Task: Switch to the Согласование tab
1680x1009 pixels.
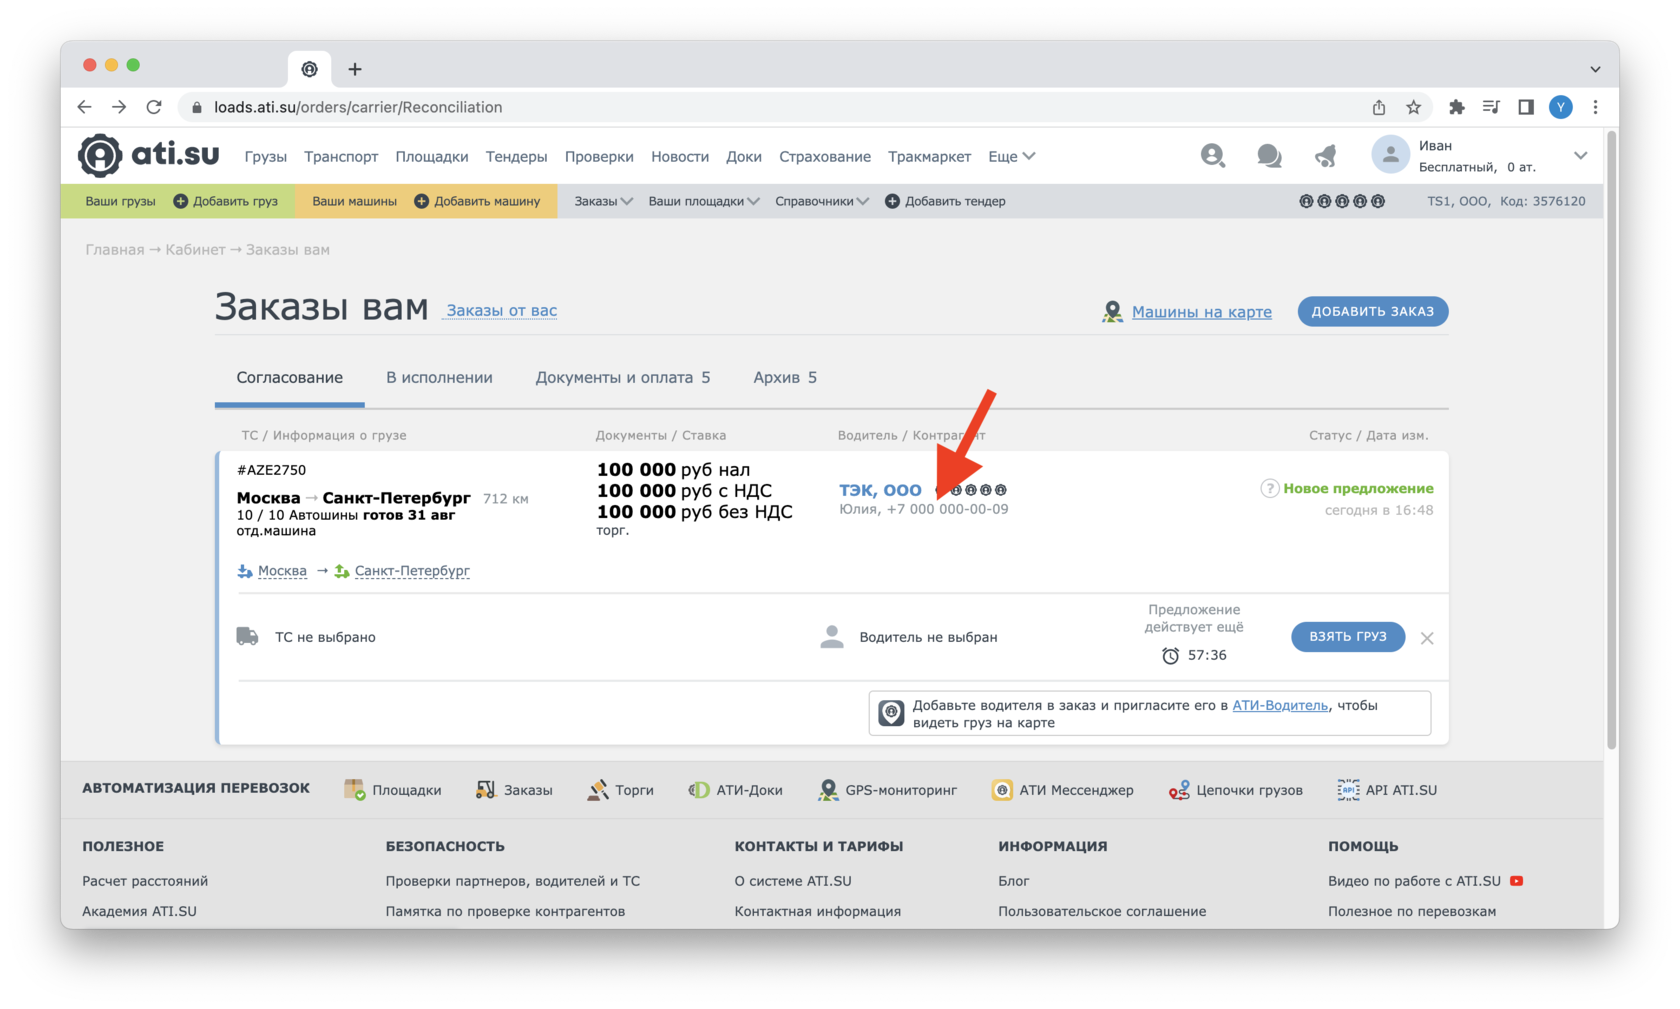Action: pos(289,377)
